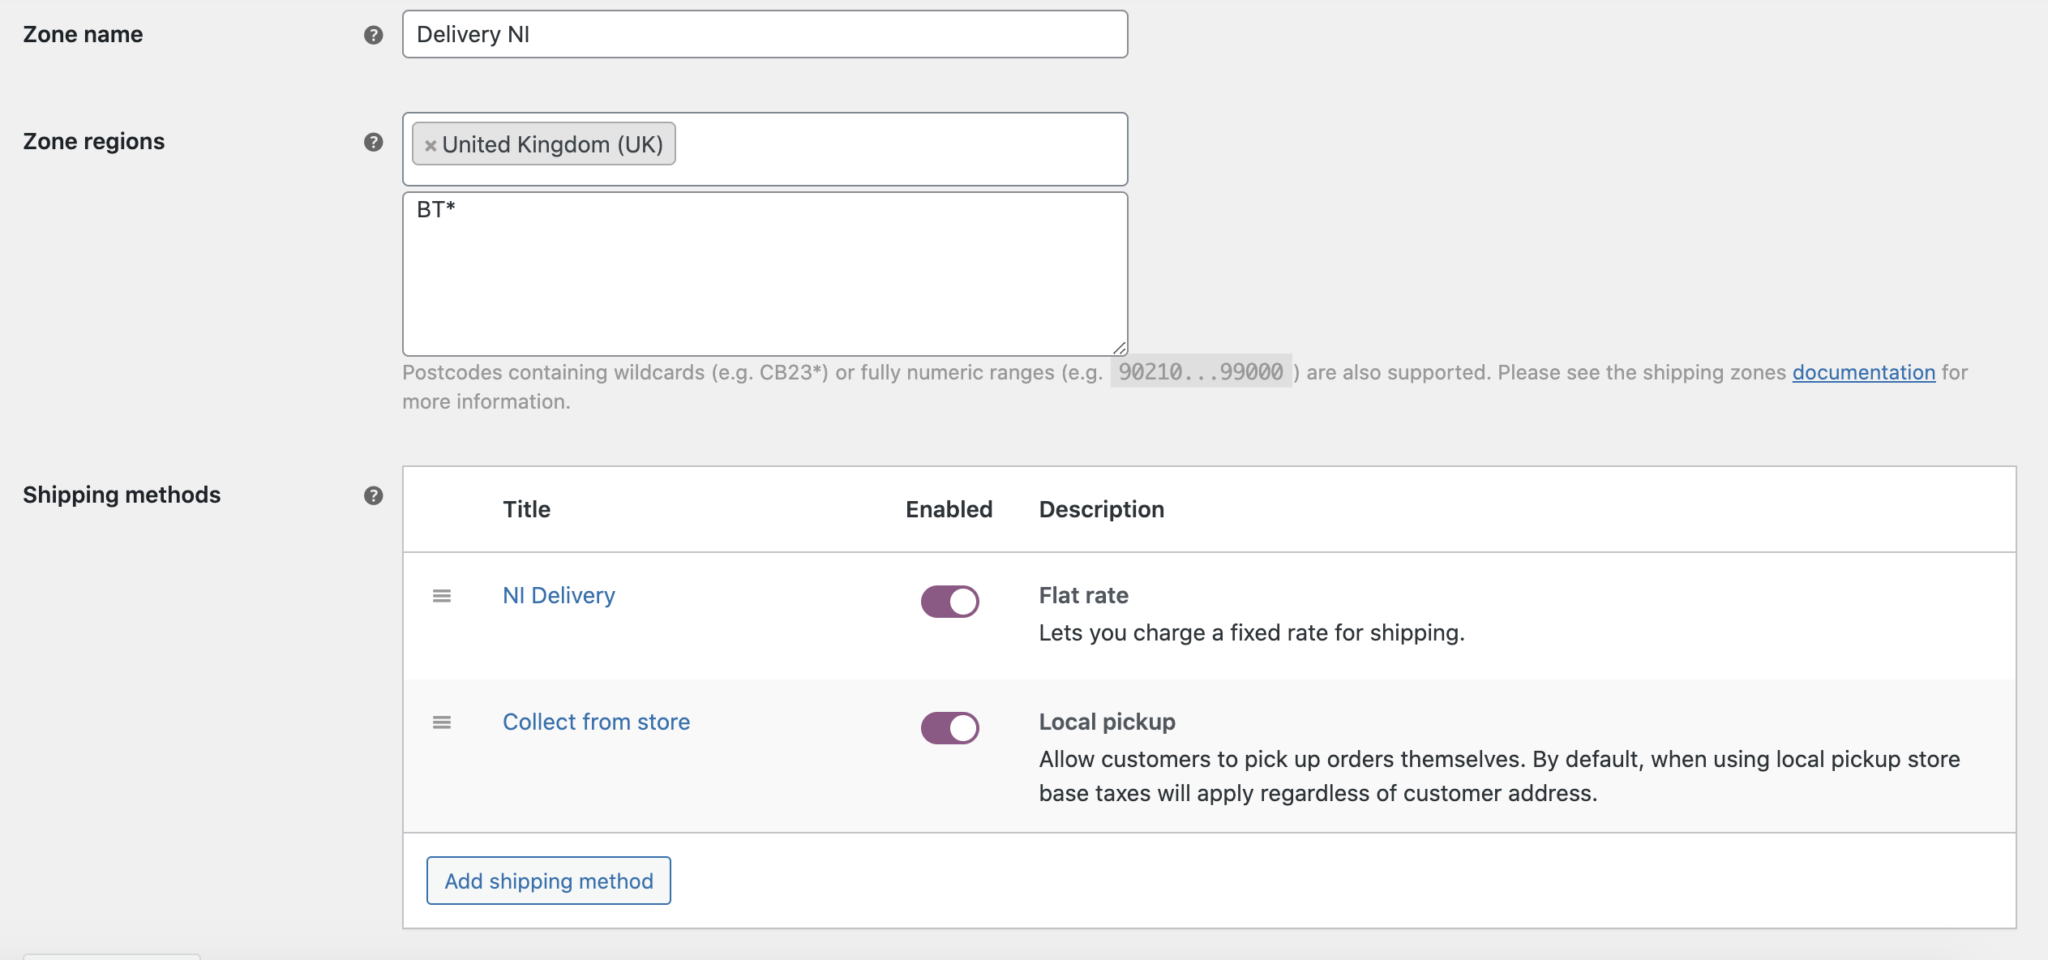Disable the NI Delivery shipping method
Viewport: 2048px width, 960px height.
(949, 601)
